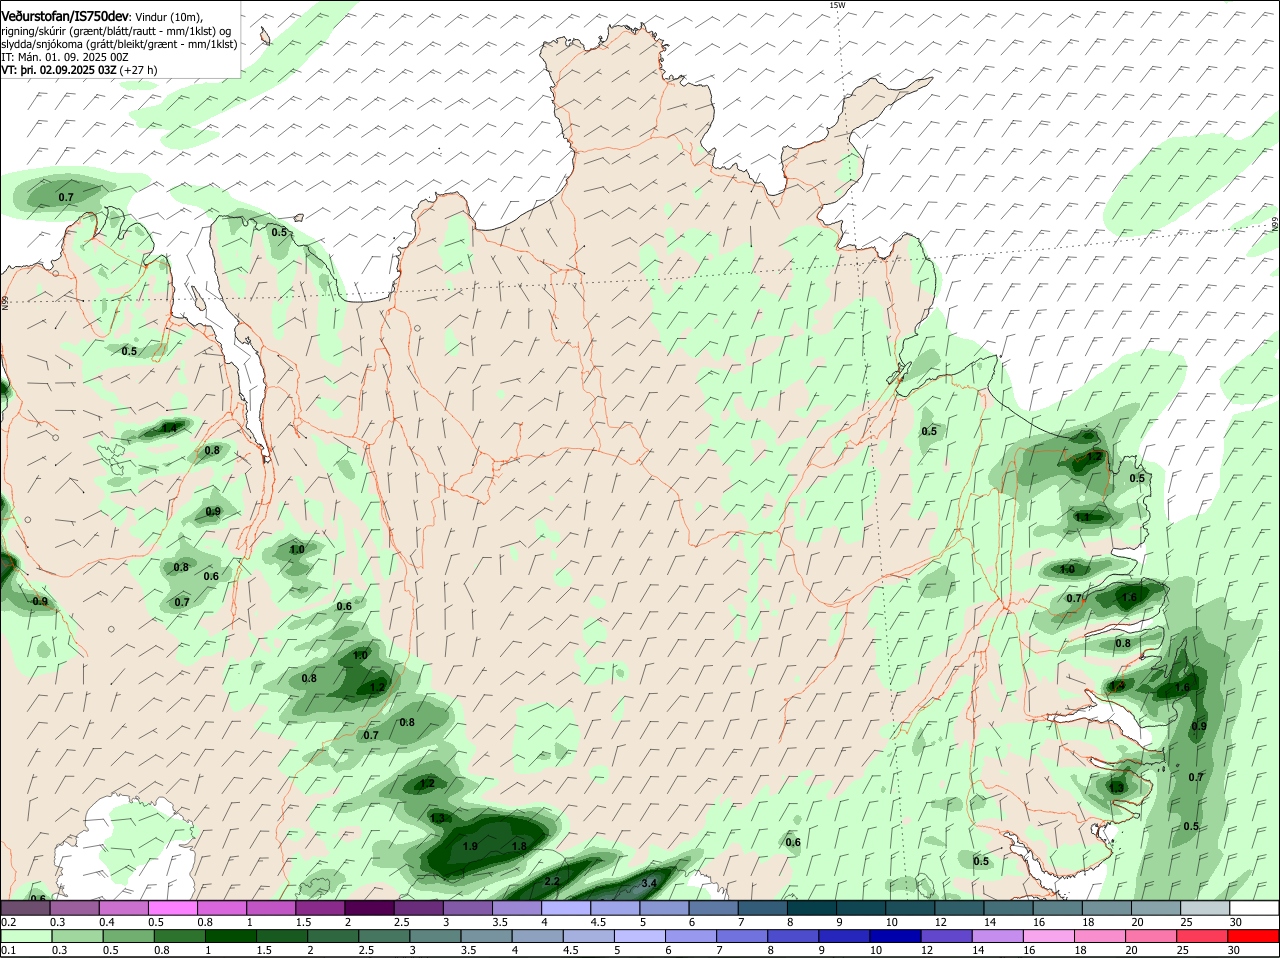This screenshot has height=958, width=1280.
Task: Click the pale green rain swatch between 0.1 and 0.3
Action: [26, 936]
